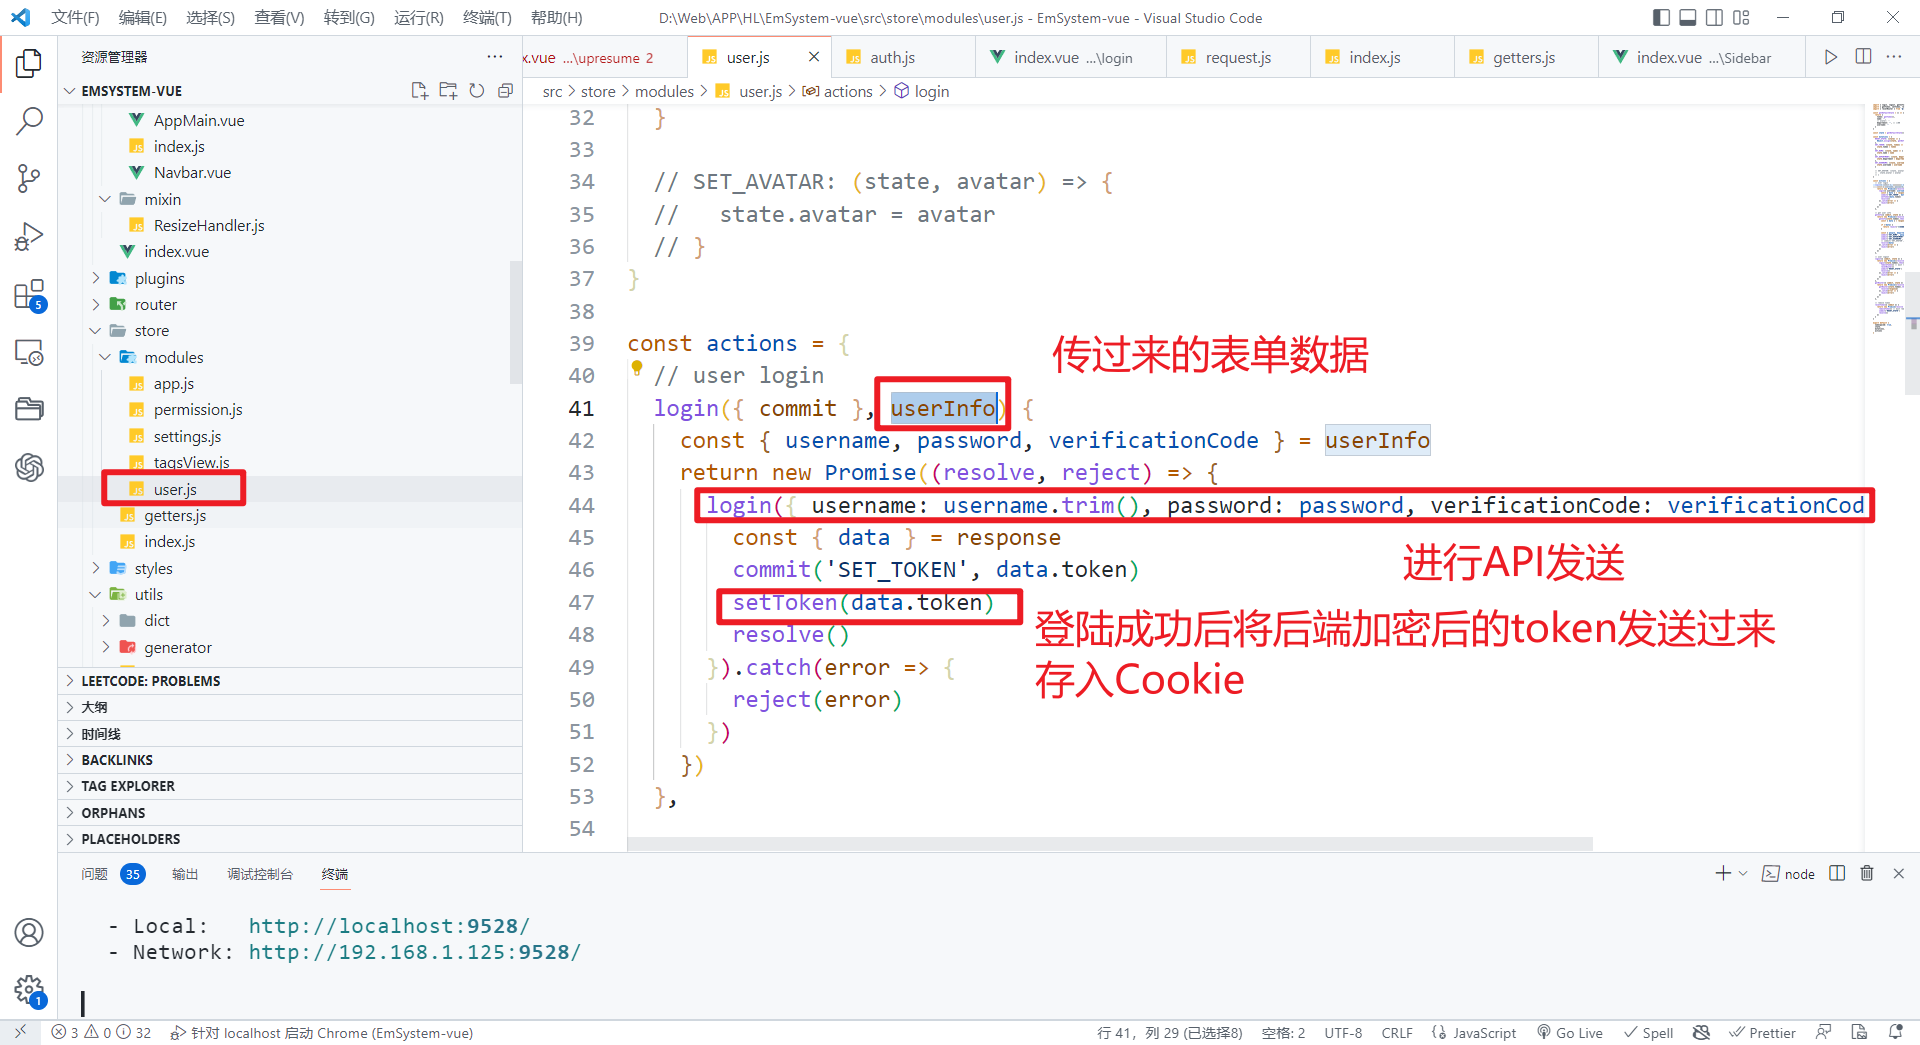Toggle the primary side bar

click(x=1661, y=17)
